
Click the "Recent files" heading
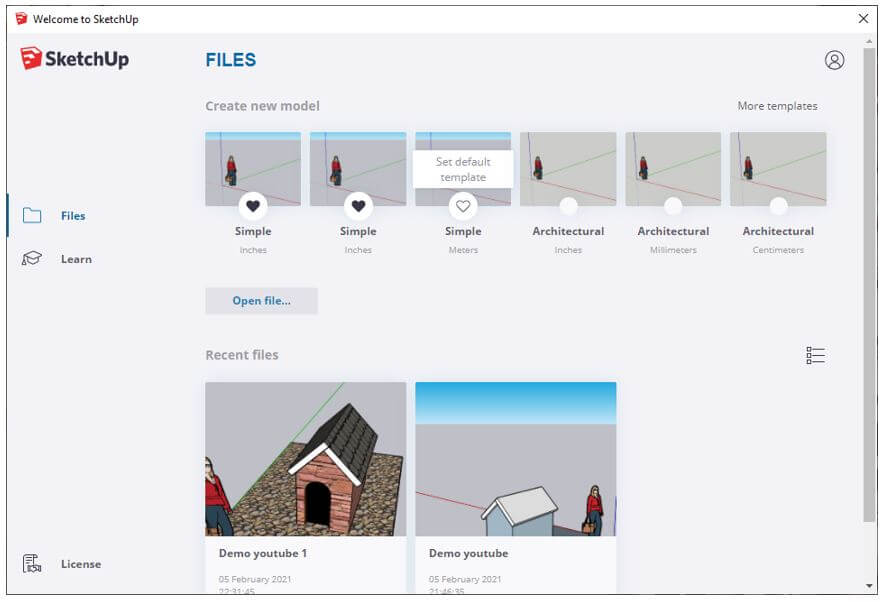click(x=242, y=355)
